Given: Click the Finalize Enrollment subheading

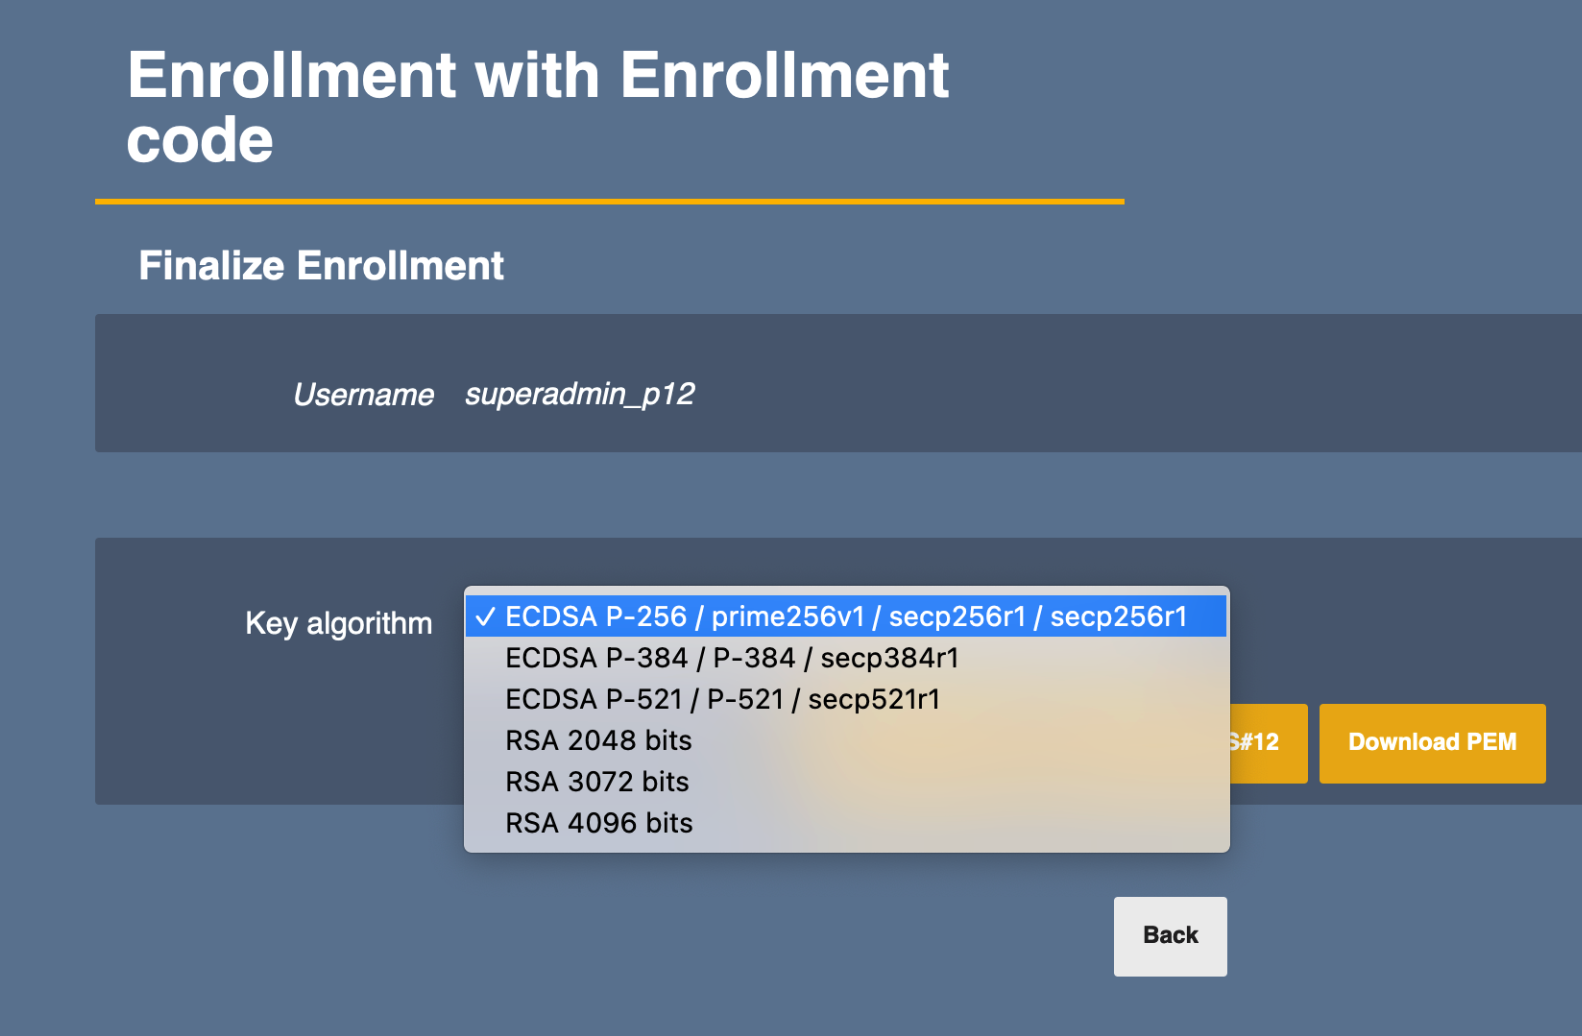Looking at the screenshot, I should pos(321,266).
